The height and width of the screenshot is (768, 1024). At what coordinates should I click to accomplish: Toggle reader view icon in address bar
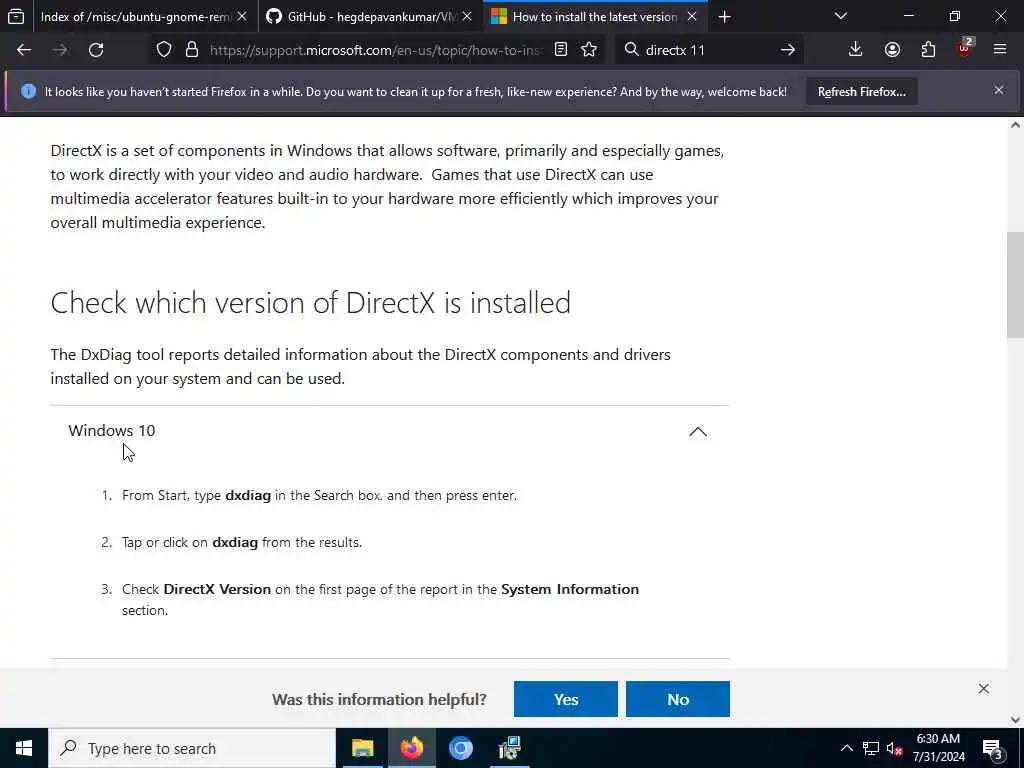tap(560, 50)
